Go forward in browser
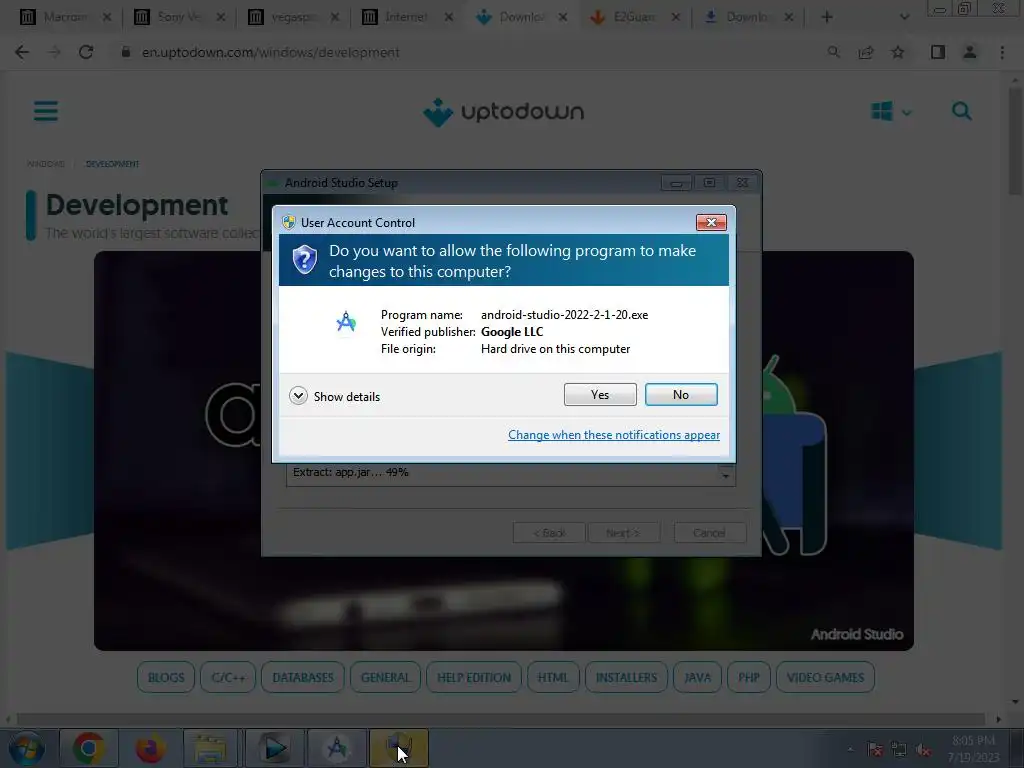 point(54,52)
